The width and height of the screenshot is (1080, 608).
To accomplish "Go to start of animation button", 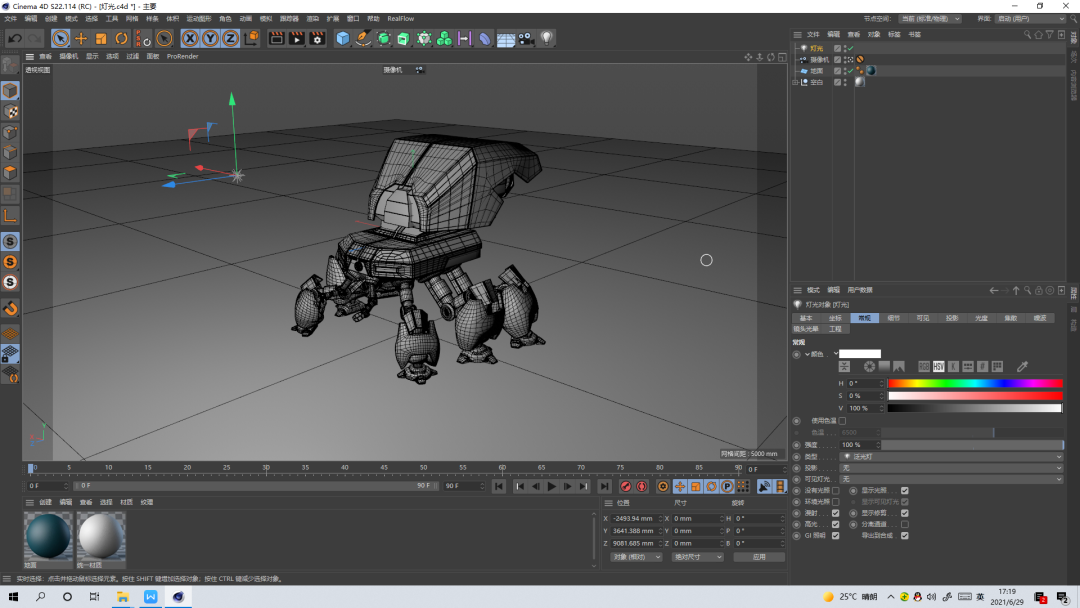I will 499,486.
